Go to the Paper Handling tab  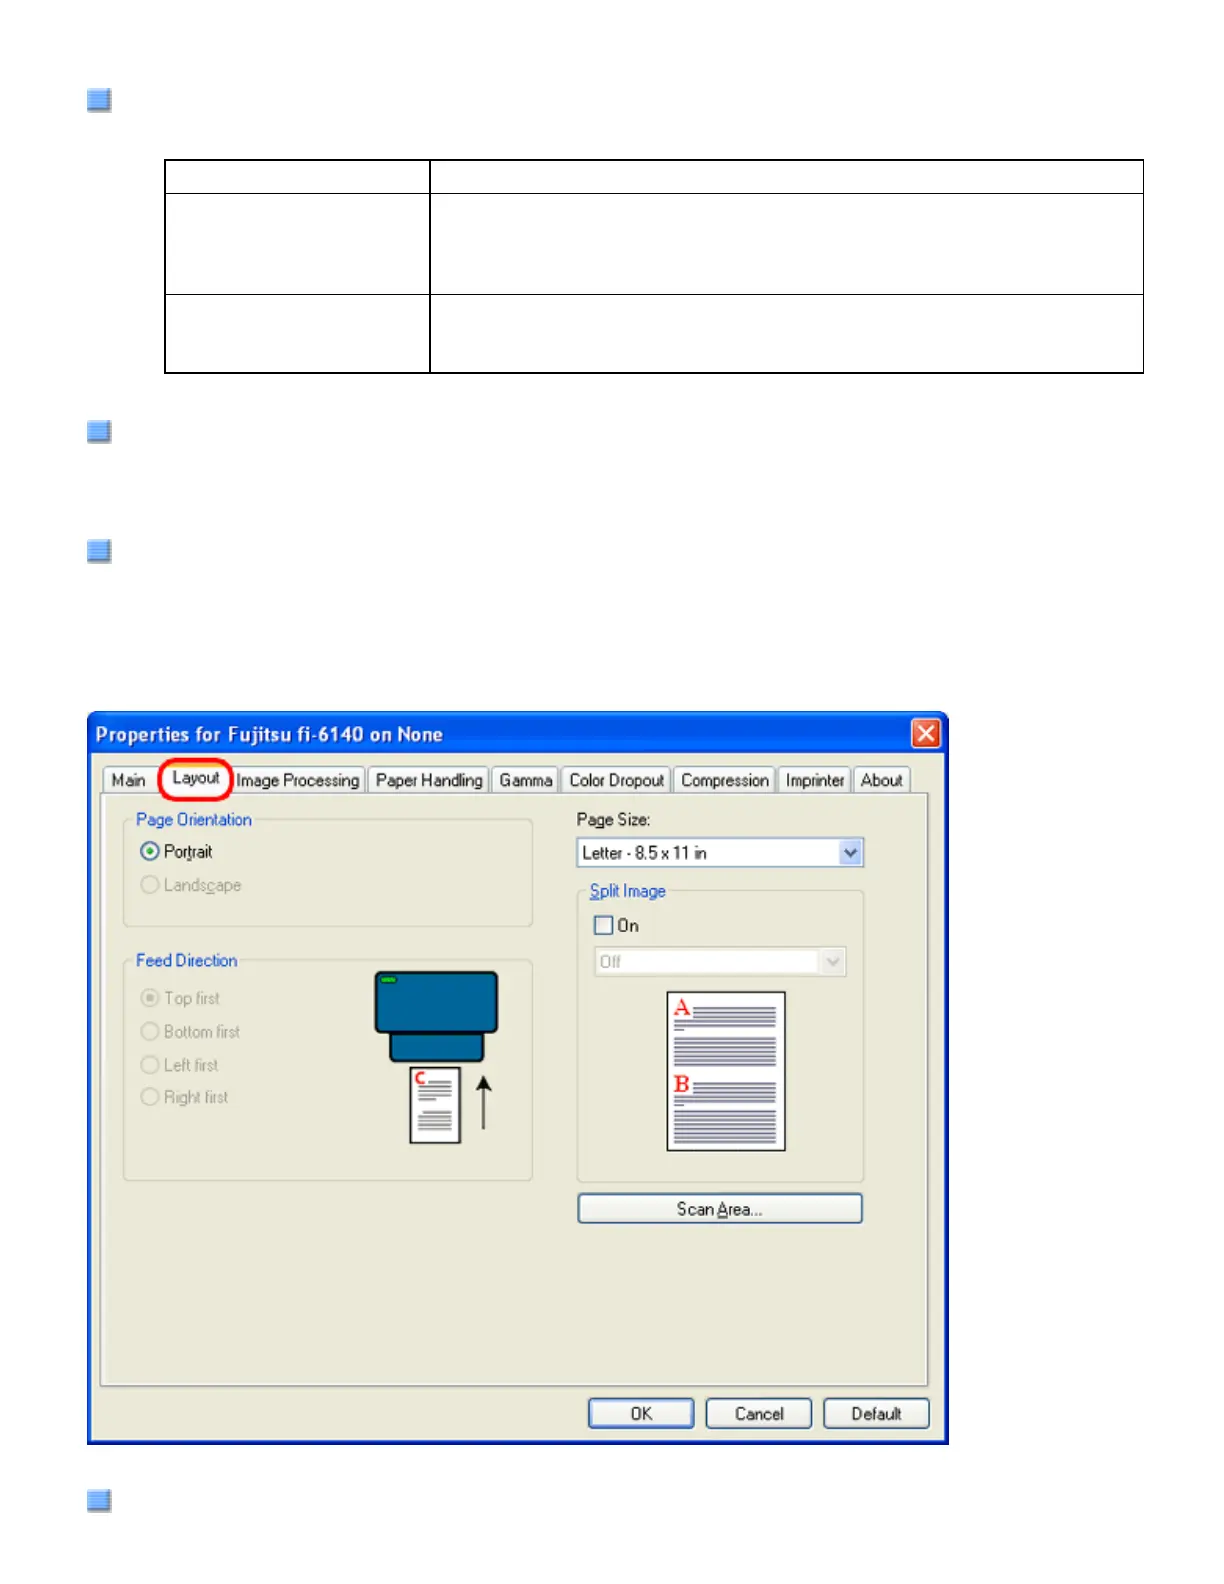click(429, 780)
